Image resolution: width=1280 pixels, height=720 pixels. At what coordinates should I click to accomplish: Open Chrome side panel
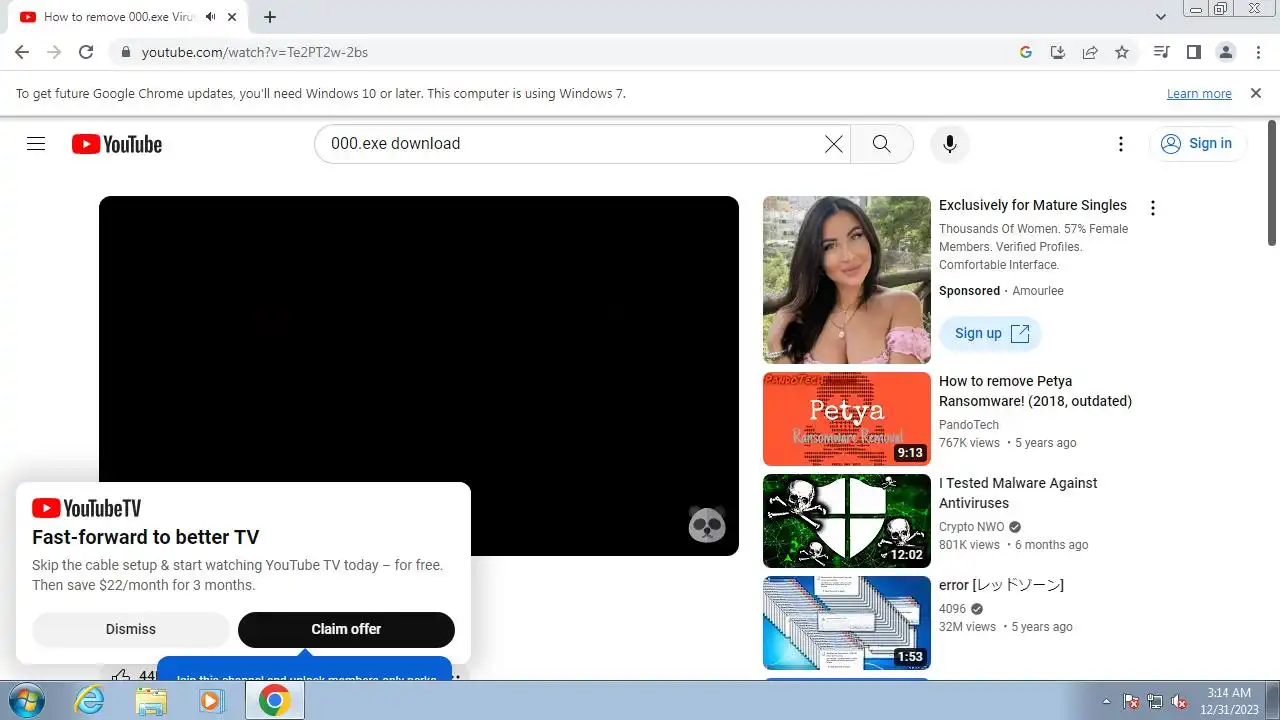click(x=1193, y=52)
